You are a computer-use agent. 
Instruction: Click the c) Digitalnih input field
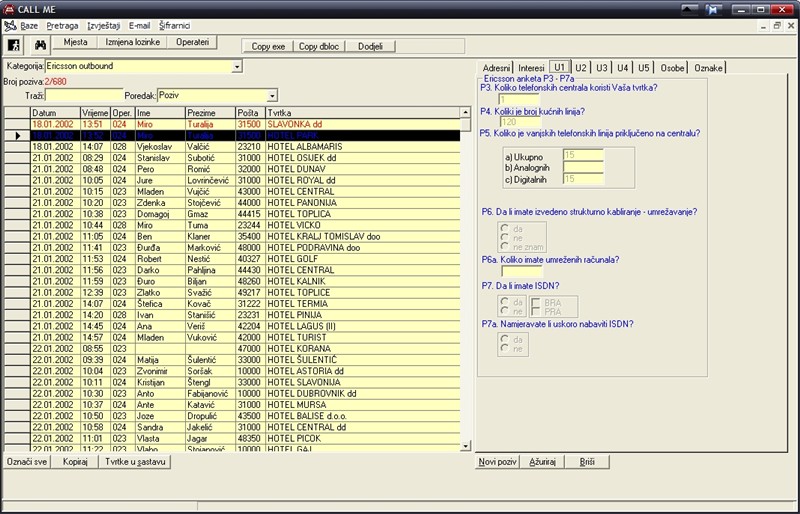pos(583,179)
